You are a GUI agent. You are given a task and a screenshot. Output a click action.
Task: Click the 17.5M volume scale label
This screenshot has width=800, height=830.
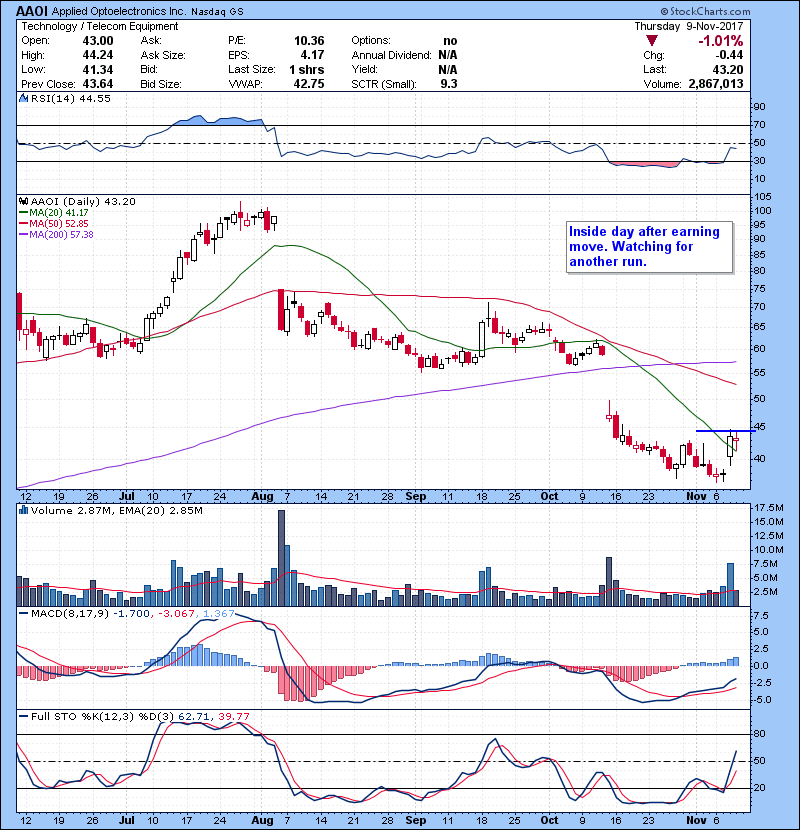pyautogui.click(x=769, y=508)
